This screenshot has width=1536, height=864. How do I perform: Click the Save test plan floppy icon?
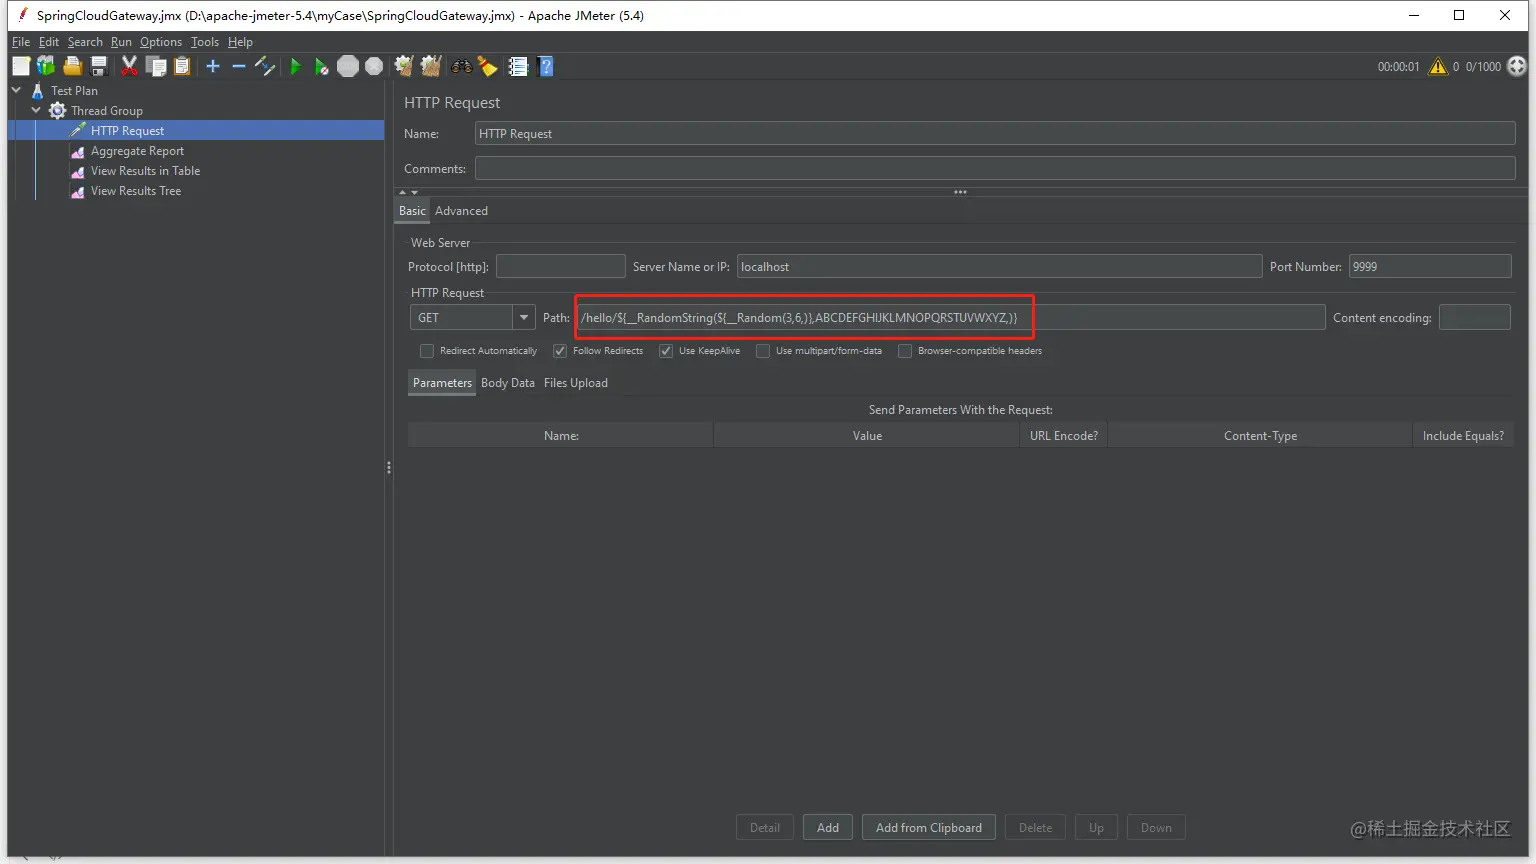(x=99, y=66)
